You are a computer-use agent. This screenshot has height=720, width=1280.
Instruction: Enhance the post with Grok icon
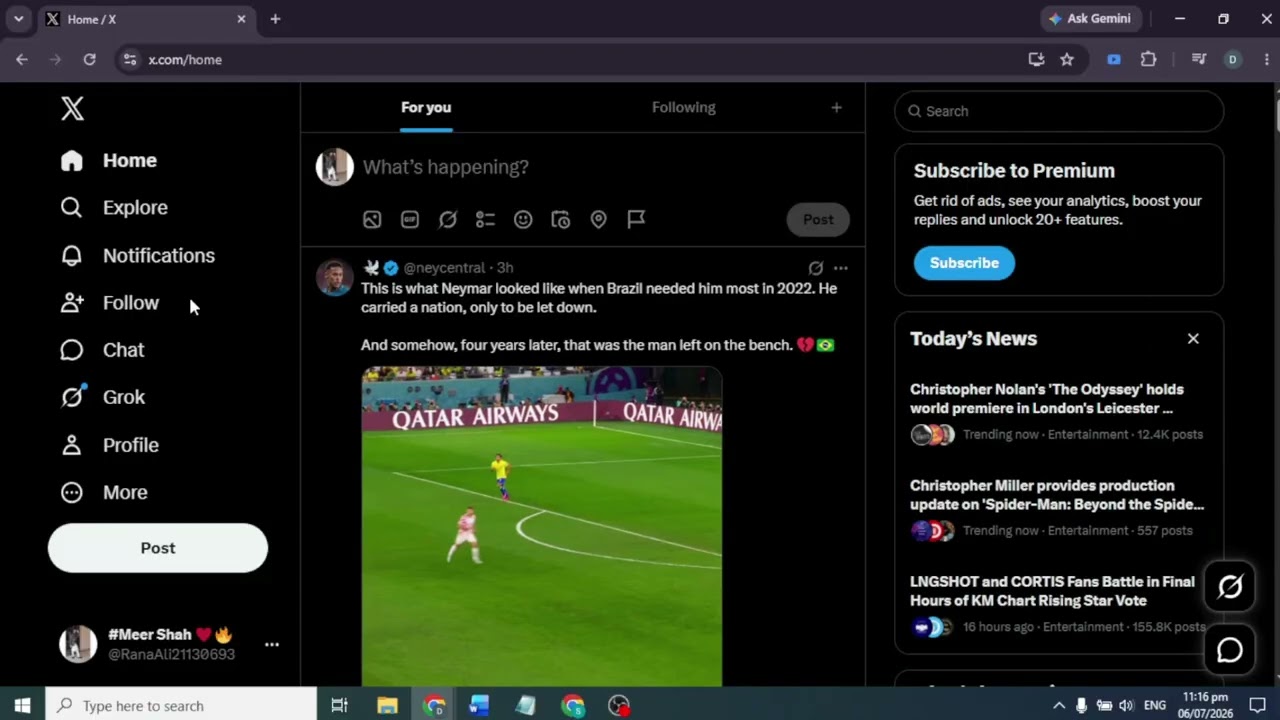click(448, 220)
